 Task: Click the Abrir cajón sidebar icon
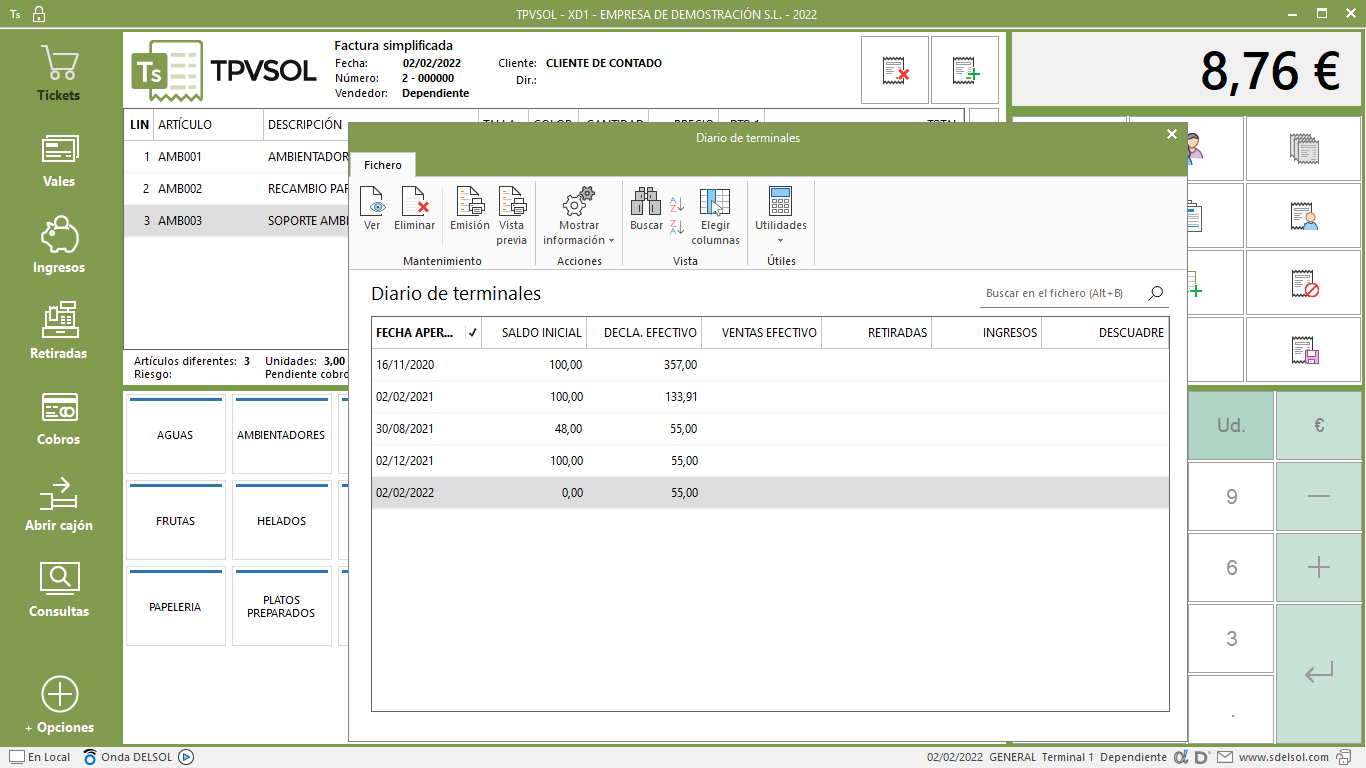pyautogui.click(x=59, y=503)
